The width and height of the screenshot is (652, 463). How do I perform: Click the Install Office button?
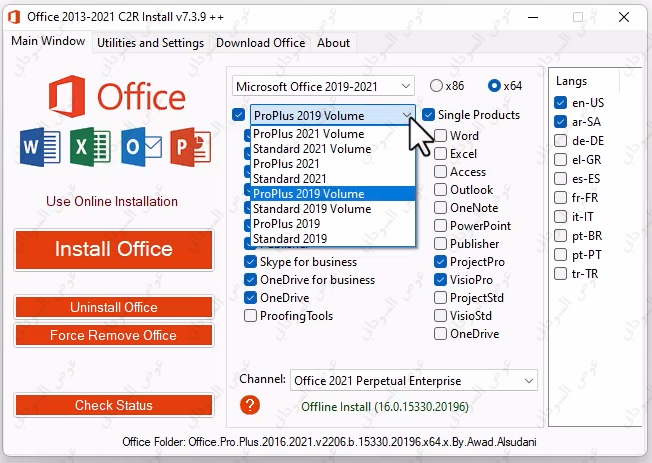[114, 250]
